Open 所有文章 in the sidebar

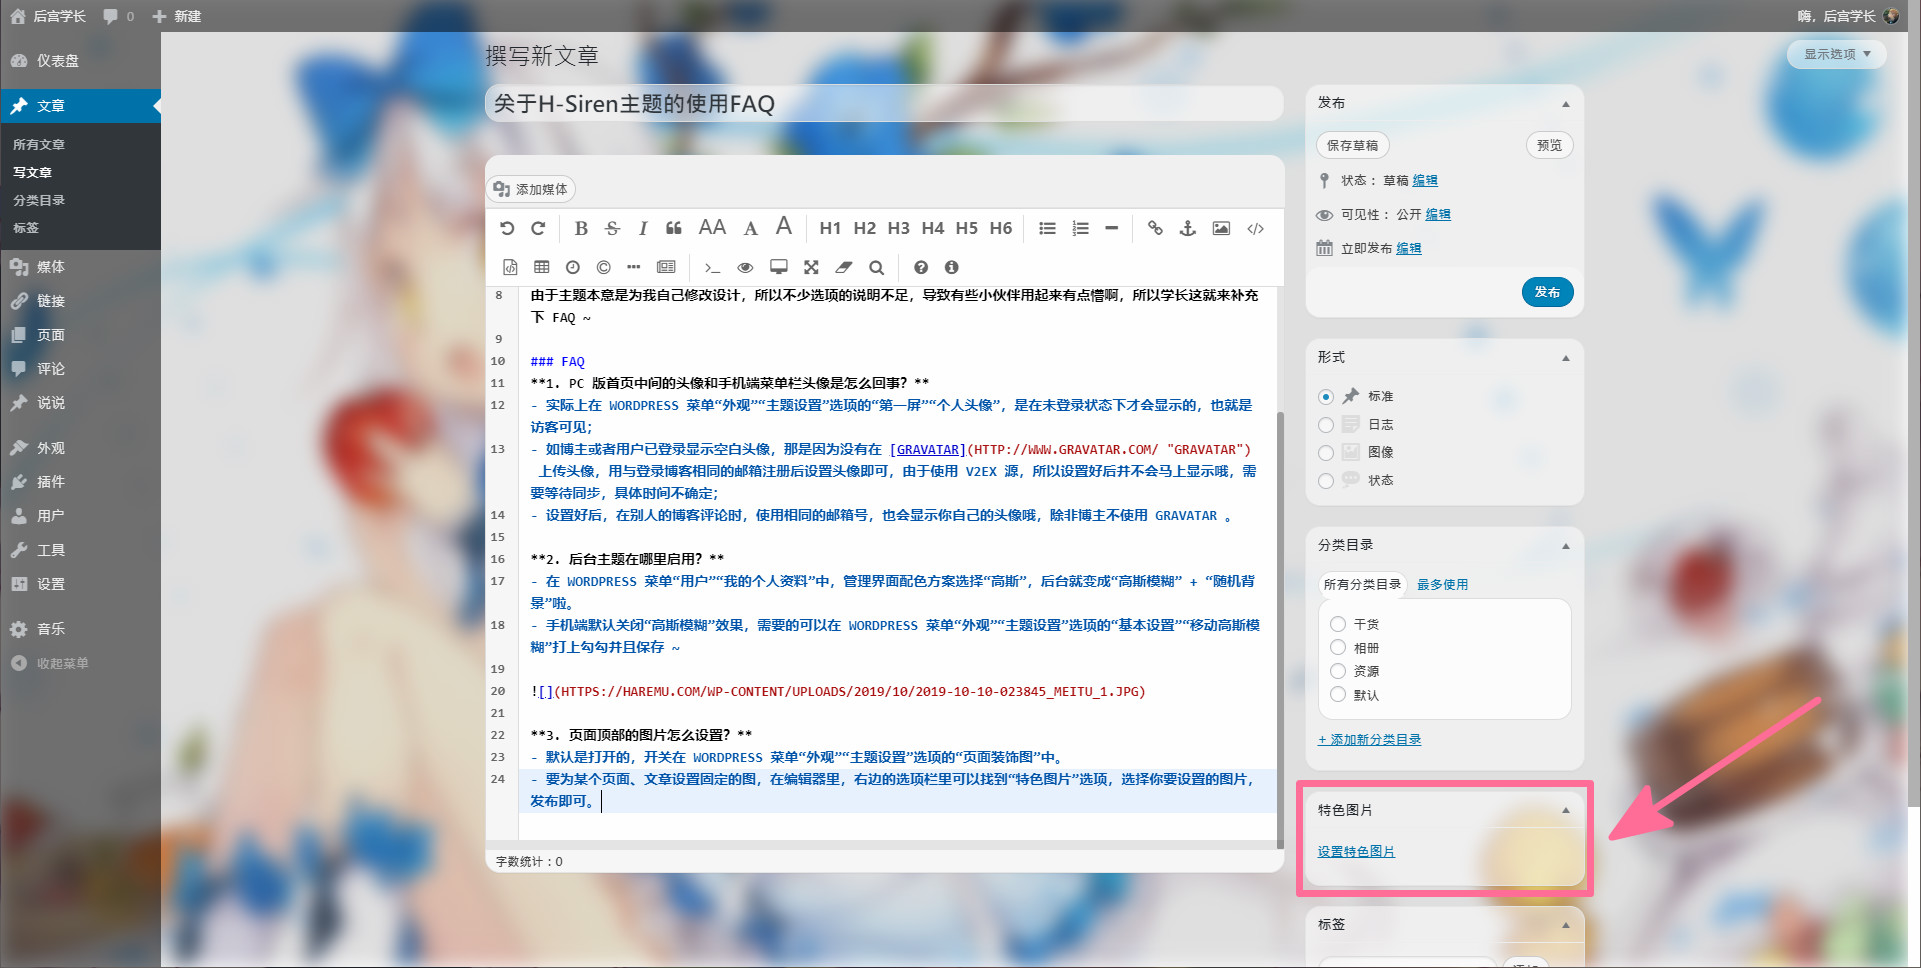tap(39, 145)
